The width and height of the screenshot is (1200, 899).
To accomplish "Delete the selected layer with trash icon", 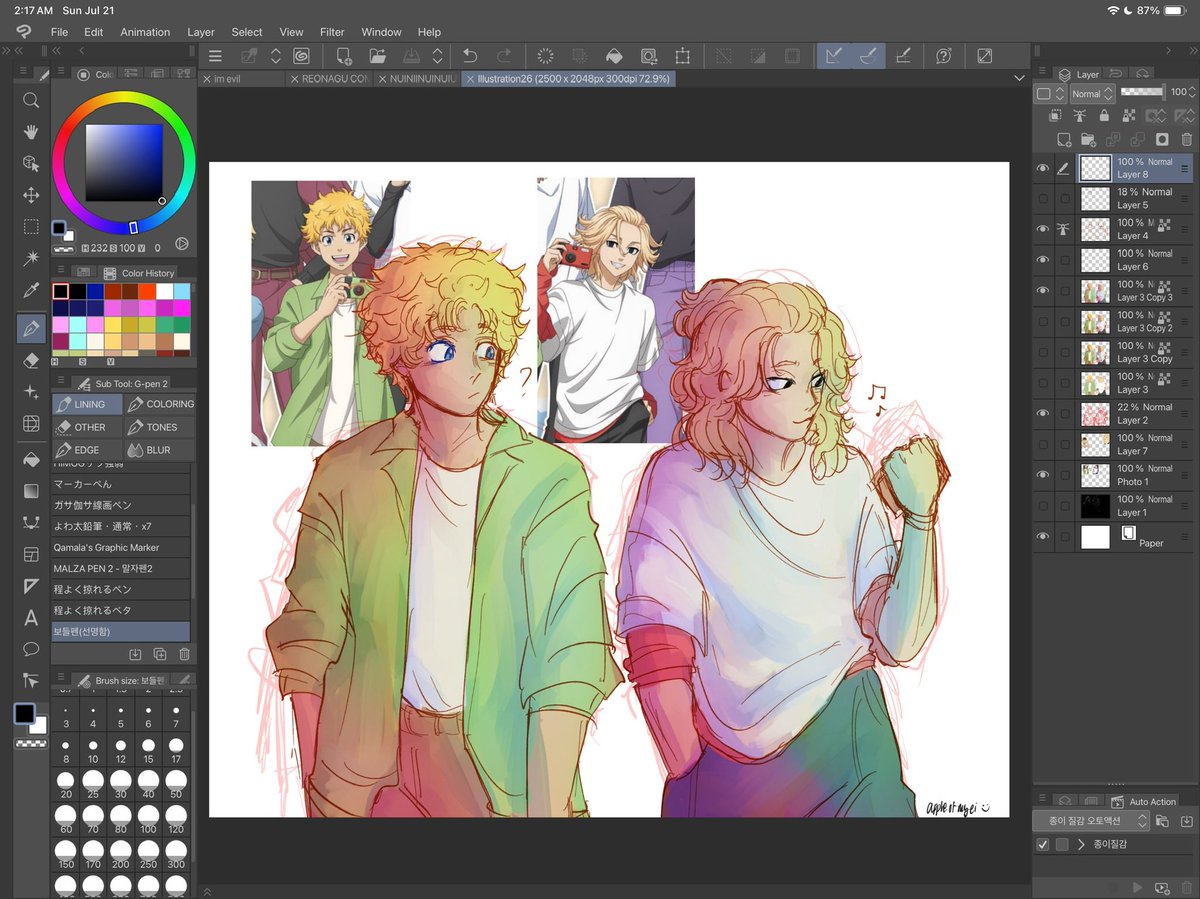I will [x=1187, y=139].
